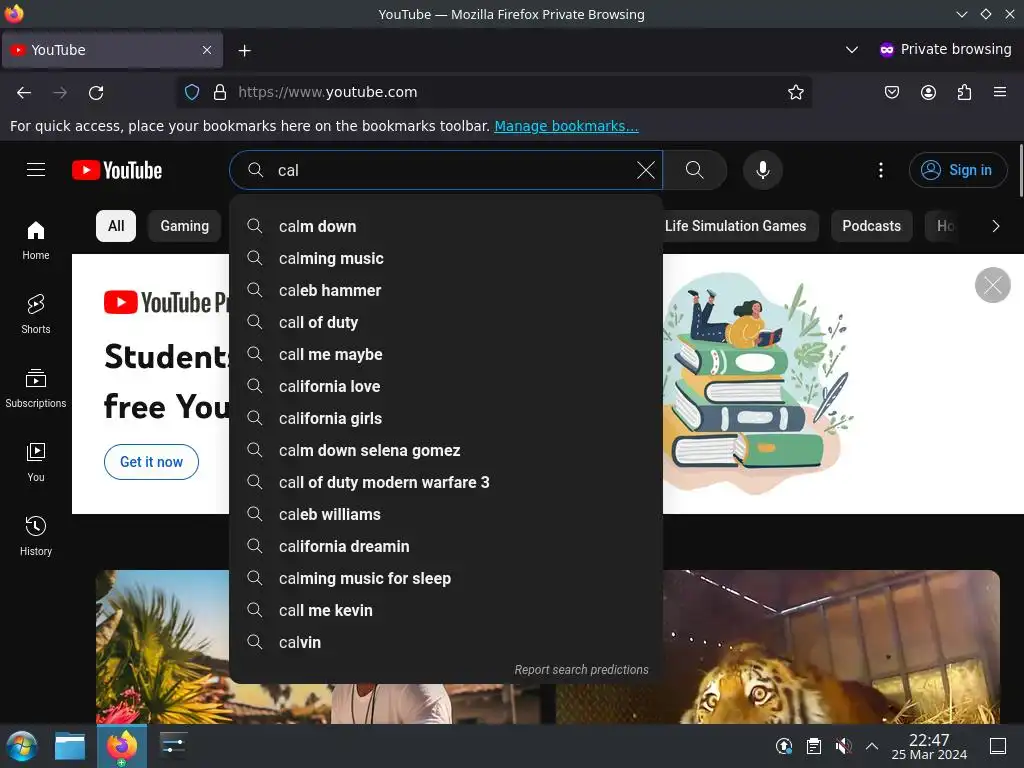
Task: Dismiss the YouTube Premium student banner
Action: 992,285
